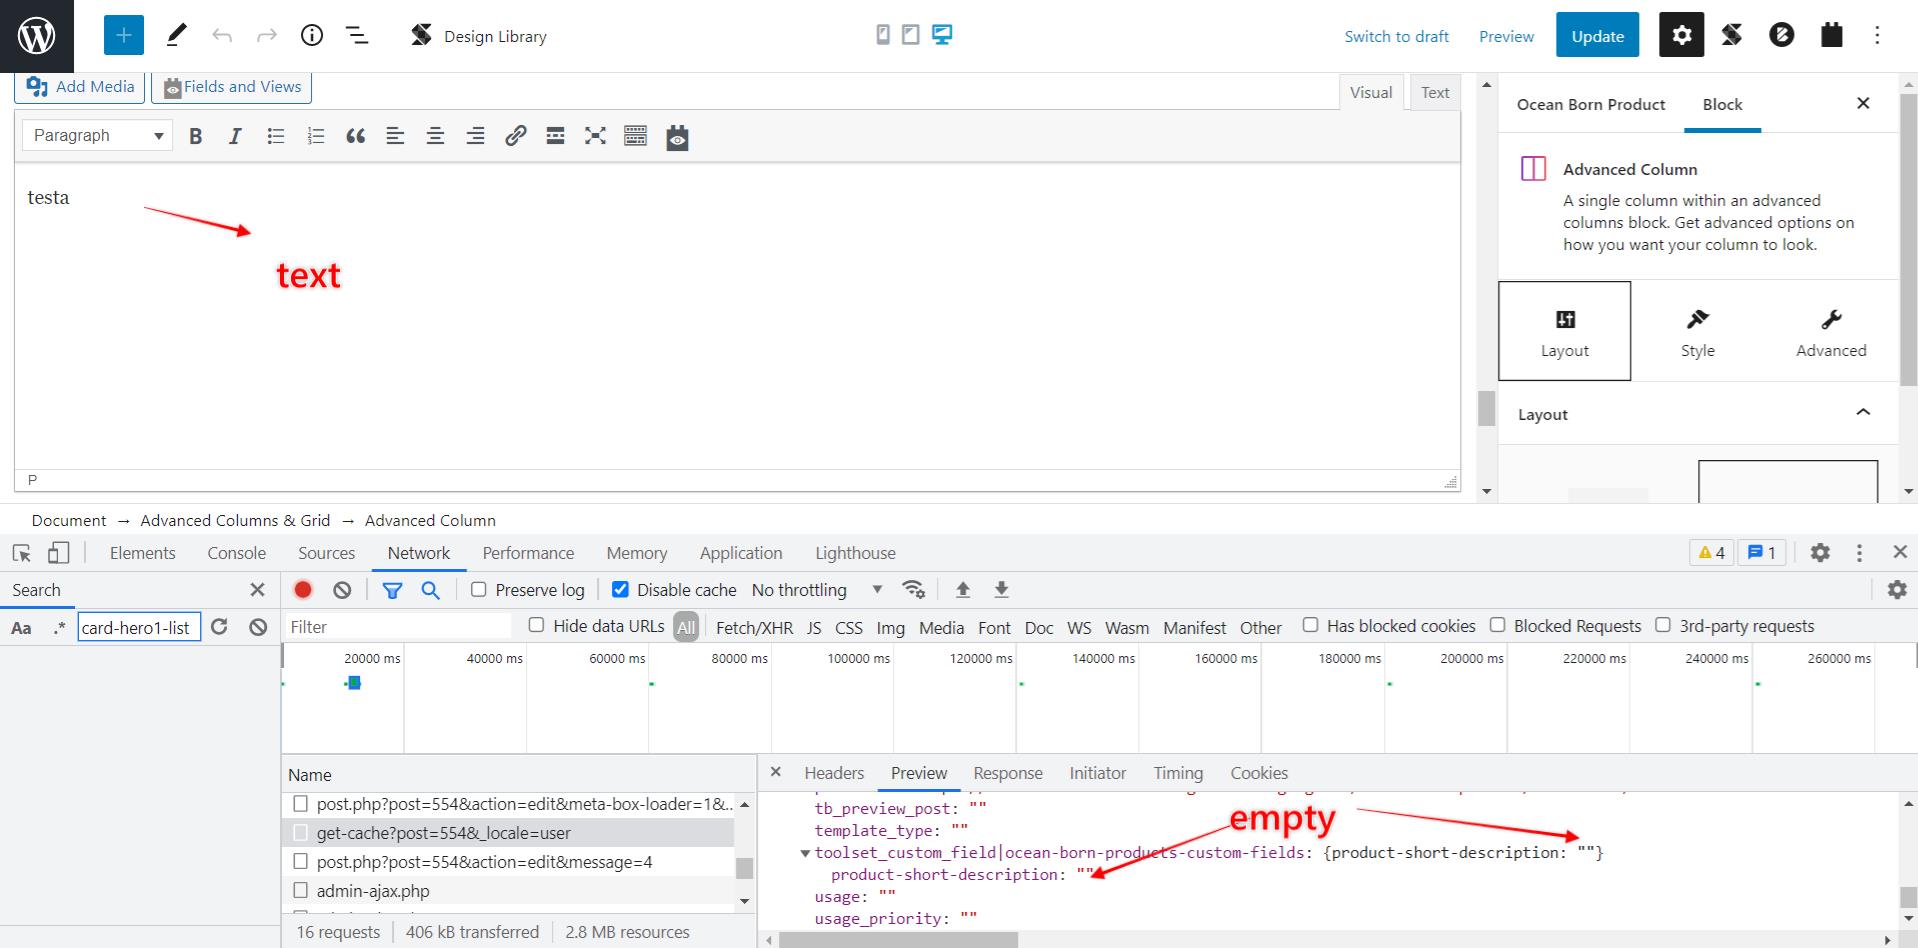Open the No throttling dropdown

pos(817,590)
